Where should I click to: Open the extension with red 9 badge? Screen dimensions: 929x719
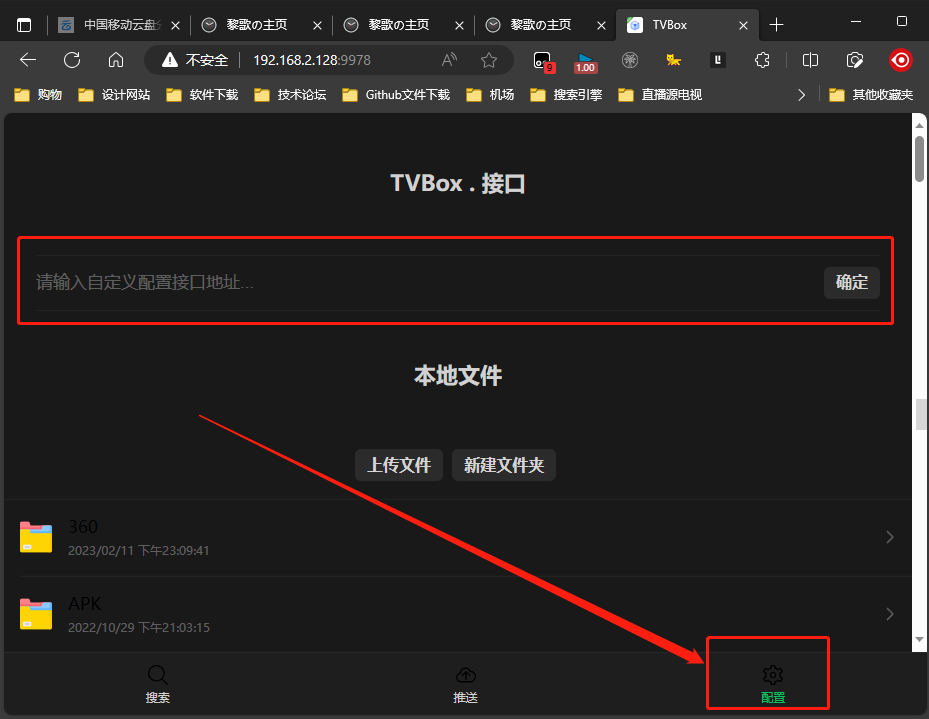tap(543, 61)
